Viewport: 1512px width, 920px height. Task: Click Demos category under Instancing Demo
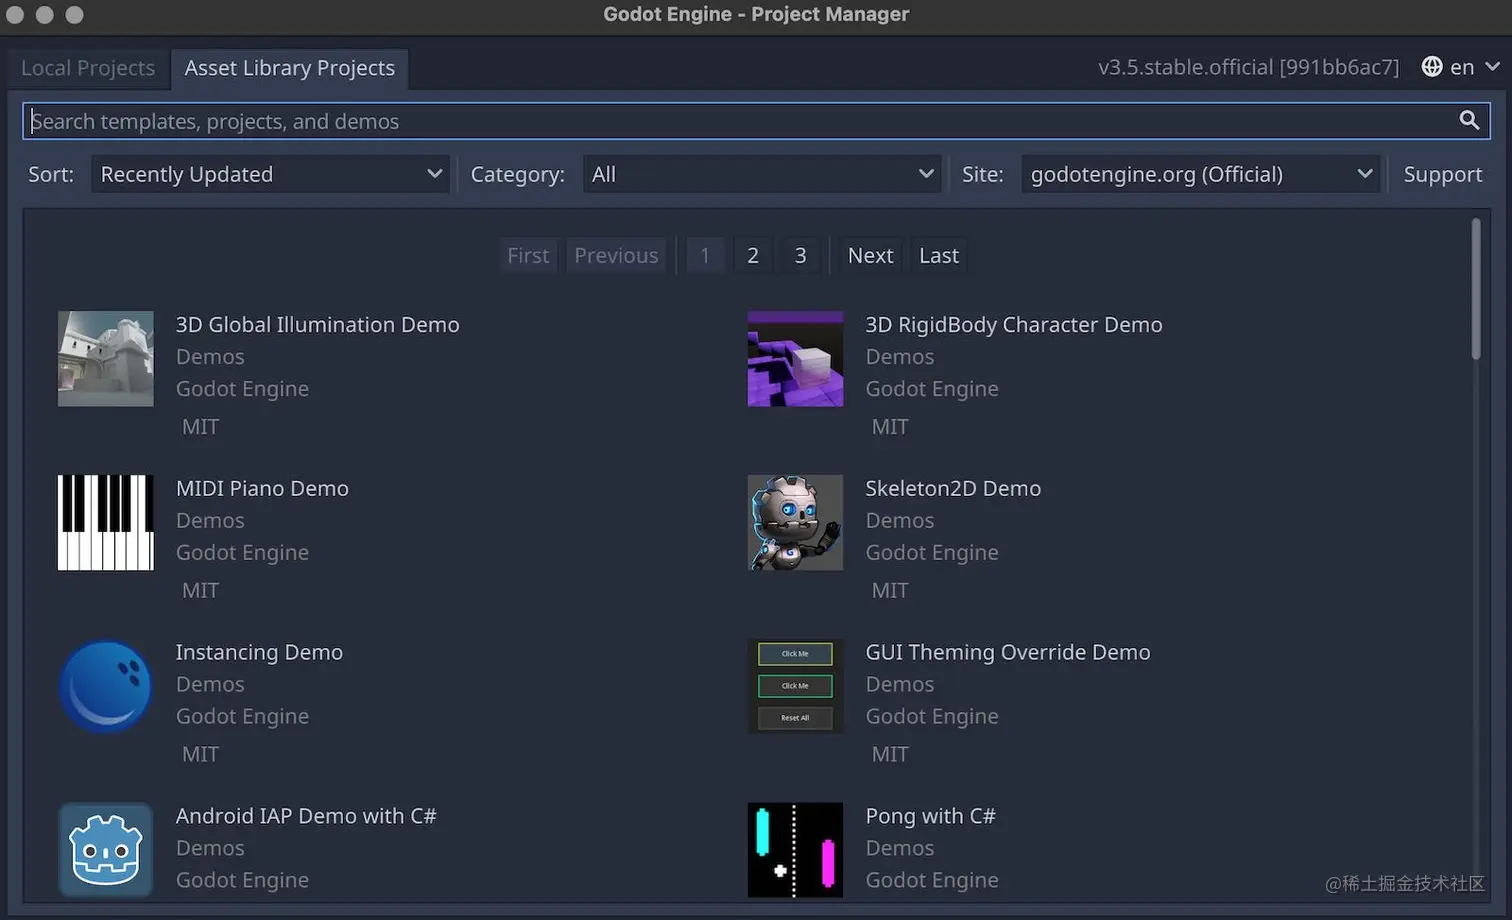tap(210, 685)
